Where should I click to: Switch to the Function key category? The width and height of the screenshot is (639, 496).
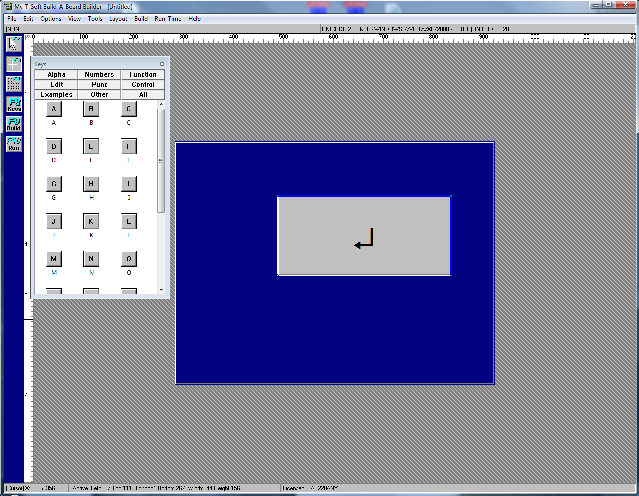142,75
